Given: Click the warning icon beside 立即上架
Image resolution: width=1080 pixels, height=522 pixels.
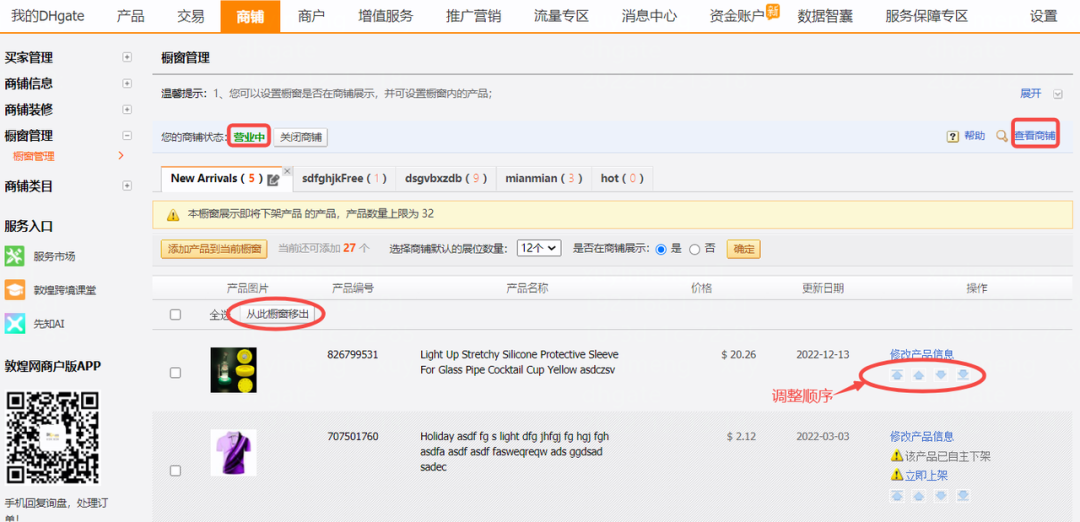Looking at the screenshot, I should point(896,475).
